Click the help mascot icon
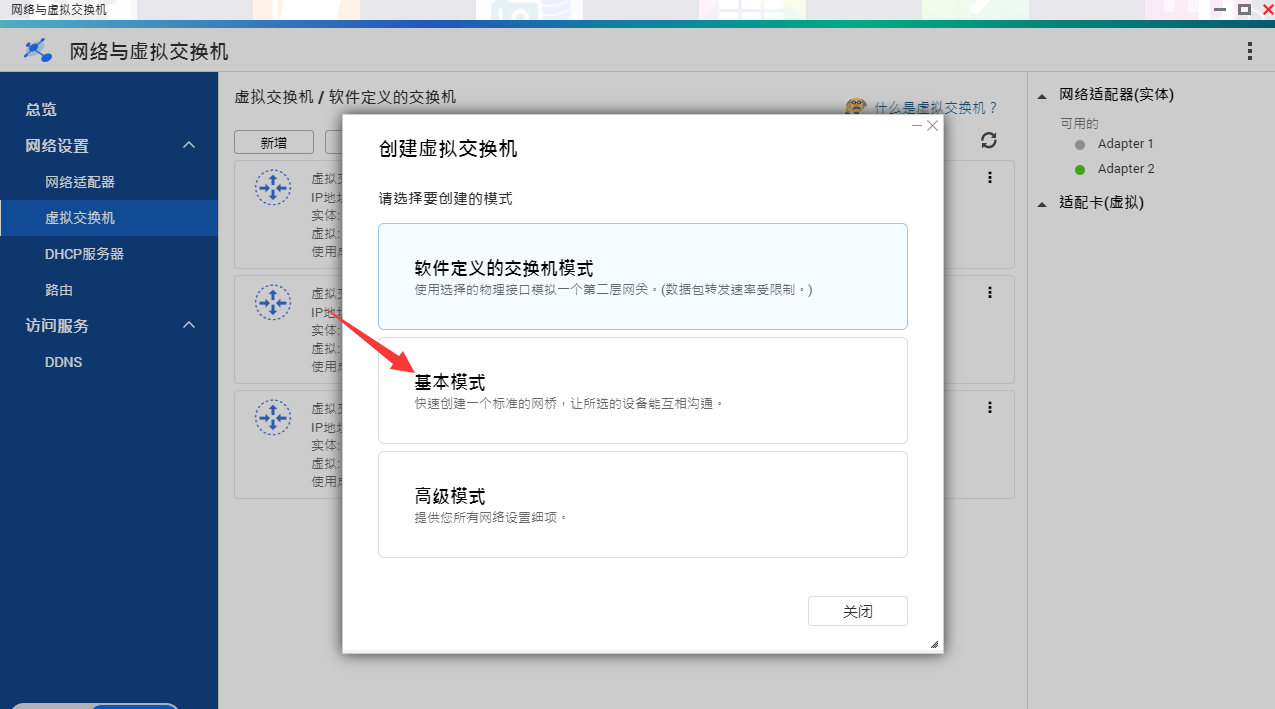Screen dimensions: 1275x709 (x=855, y=107)
